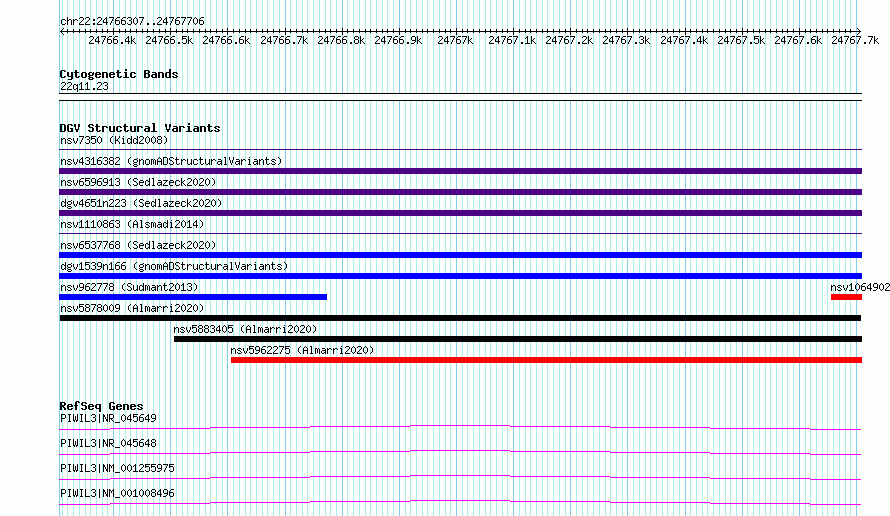Click the blue bar under dgv1539n166
The width and height of the screenshot is (890, 516).
(460, 276)
